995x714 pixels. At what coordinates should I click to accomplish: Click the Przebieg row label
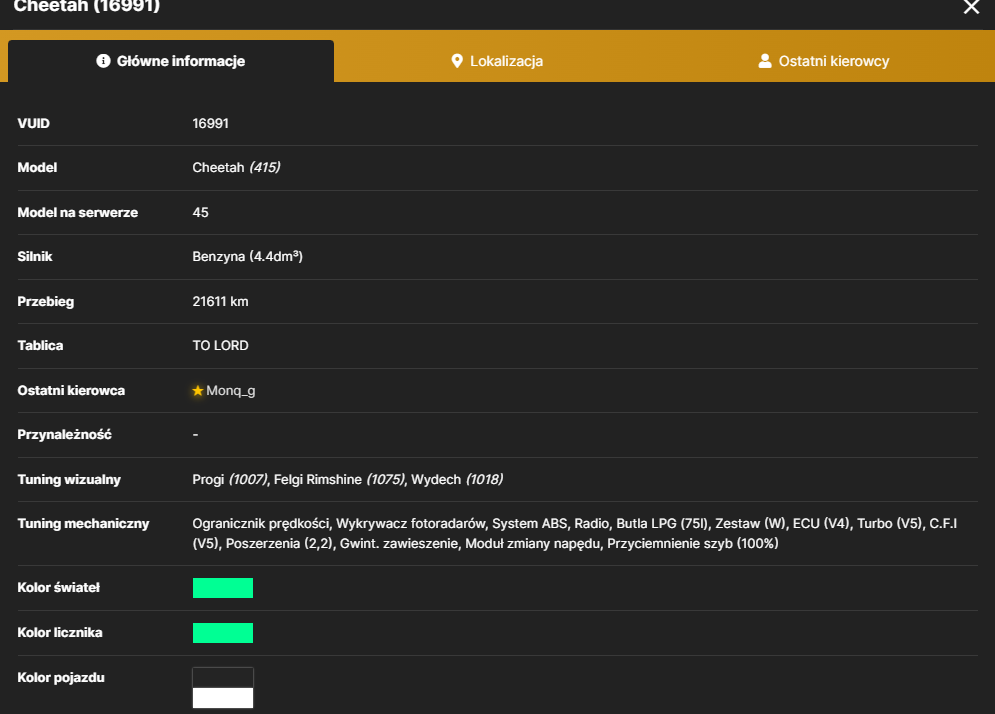46,301
